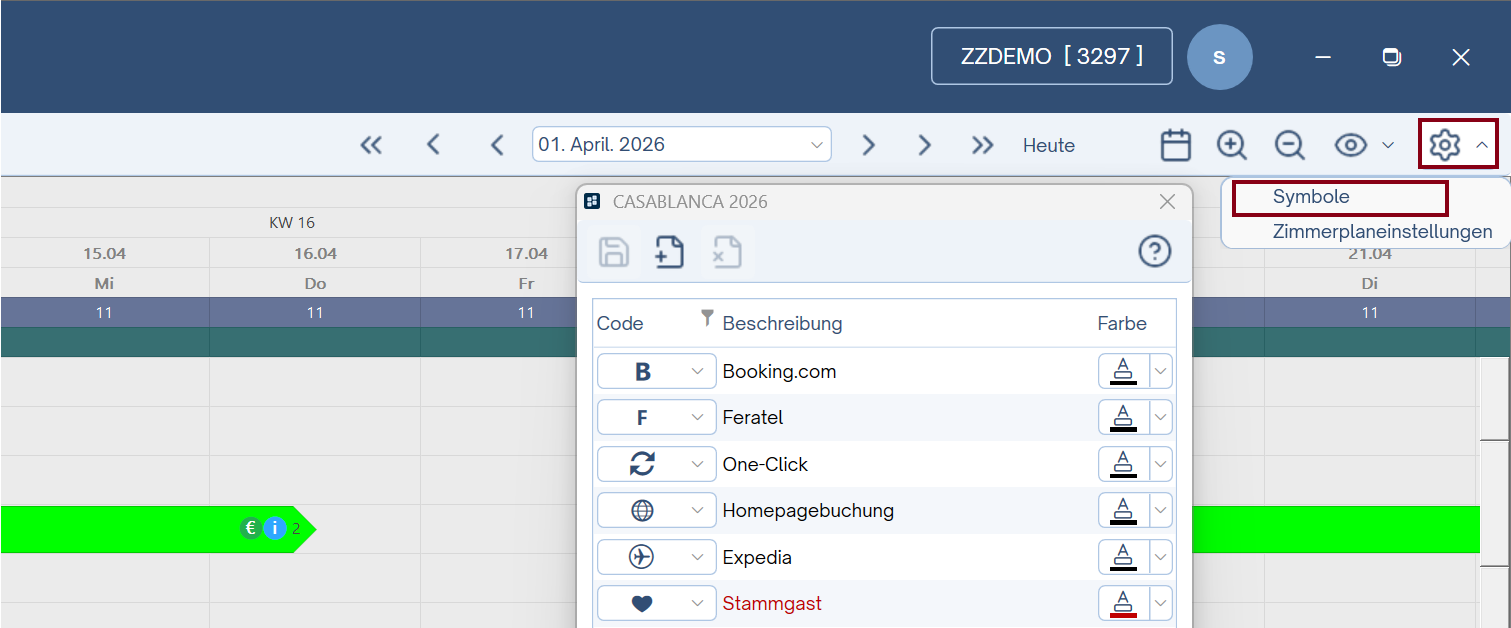The image size is (1511, 628).
Task: Zoom in the room plan view
Action: (1231, 145)
